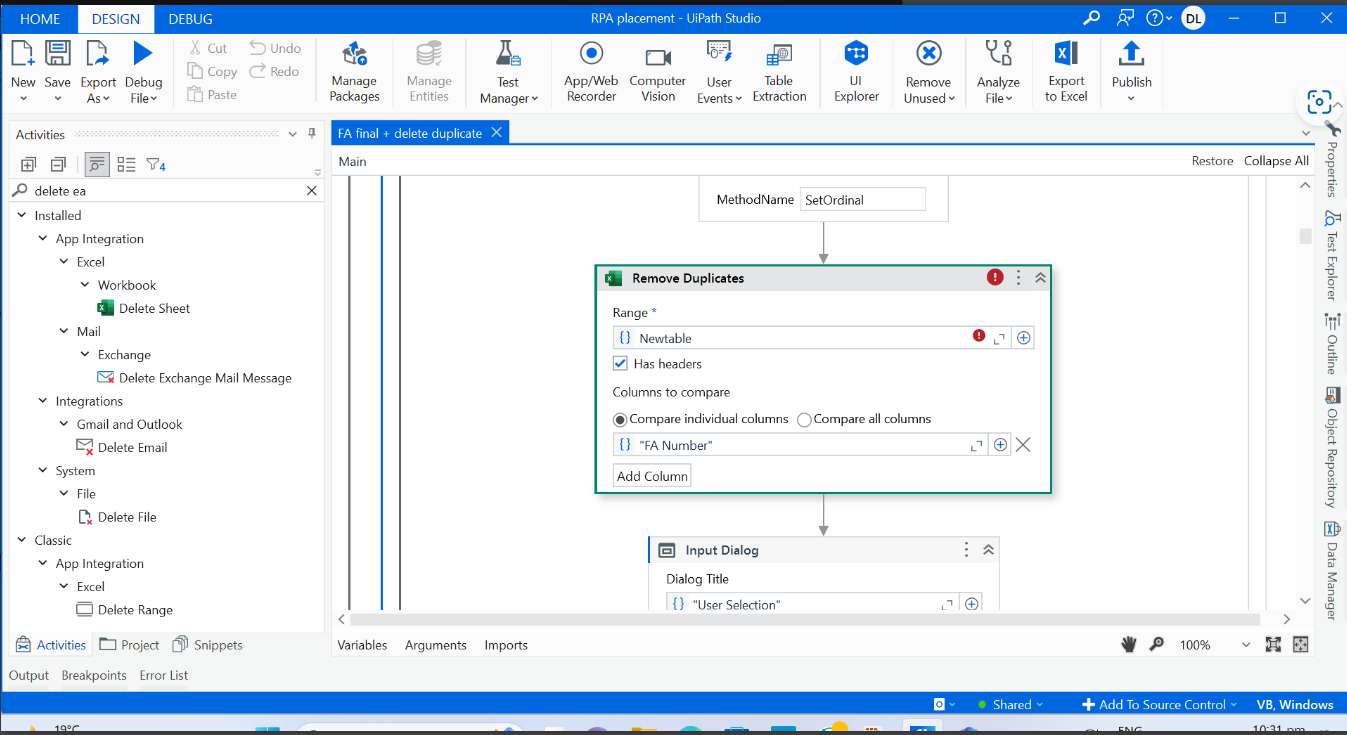This screenshot has width=1347, height=735.
Task: Click the Add Column button
Action: 652,476
